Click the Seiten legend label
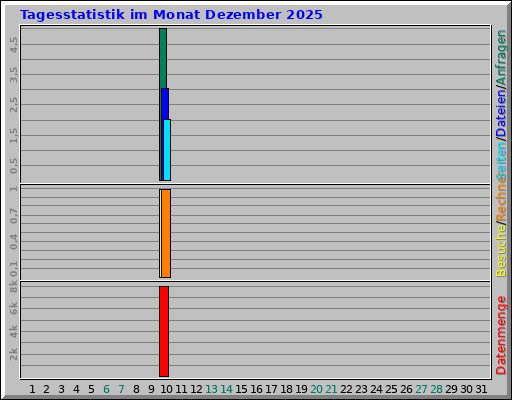The image size is (512, 400). 501,160
